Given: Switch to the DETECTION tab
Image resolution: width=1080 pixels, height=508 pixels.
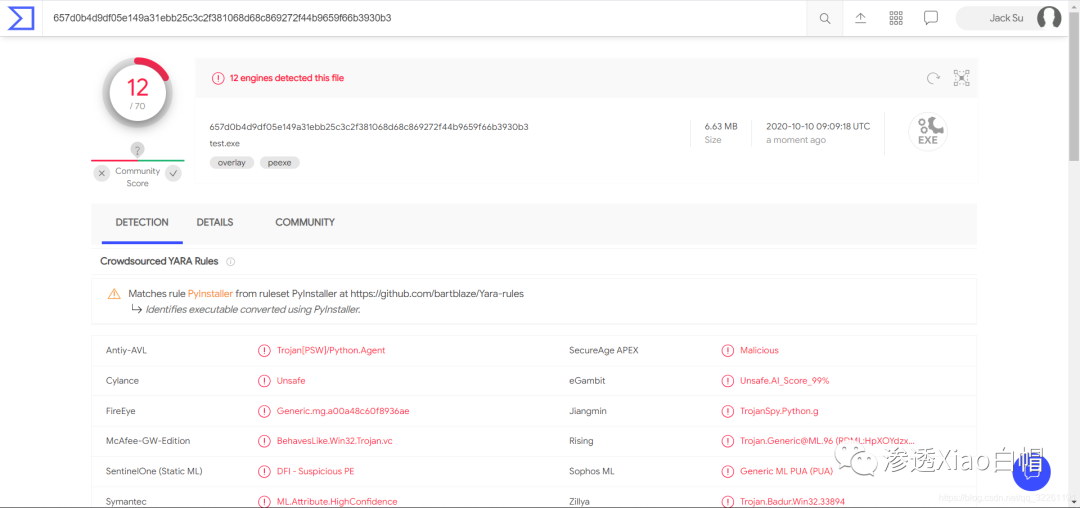Looking at the screenshot, I should (x=142, y=222).
